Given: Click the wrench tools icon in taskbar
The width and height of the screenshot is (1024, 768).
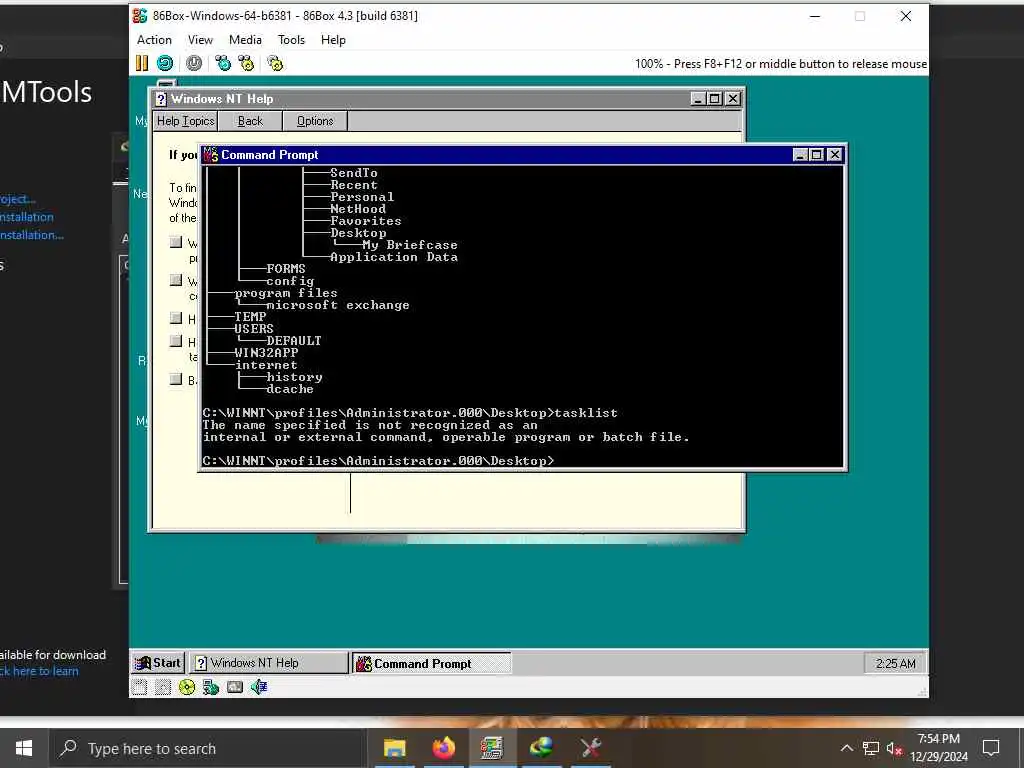Looking at the screenshot, I should (x=590, y=748).
